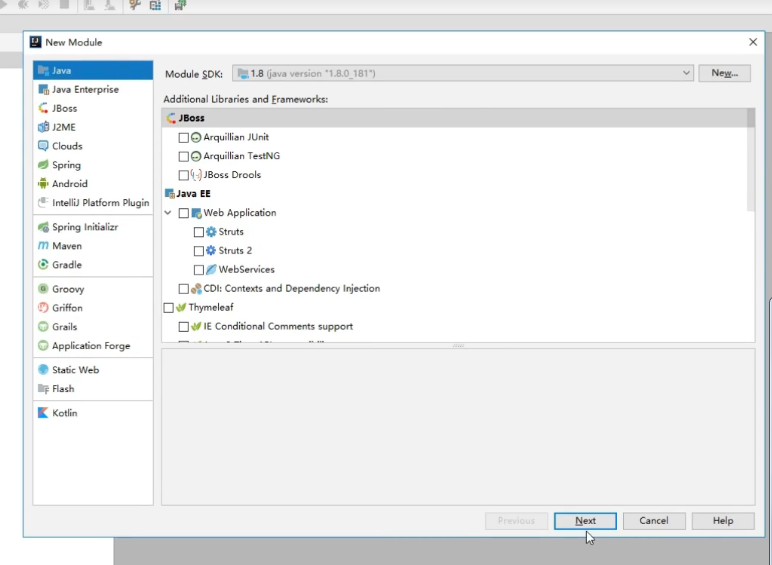Click the Next button
Screen dimensions: 772x565
click(585, 521)
